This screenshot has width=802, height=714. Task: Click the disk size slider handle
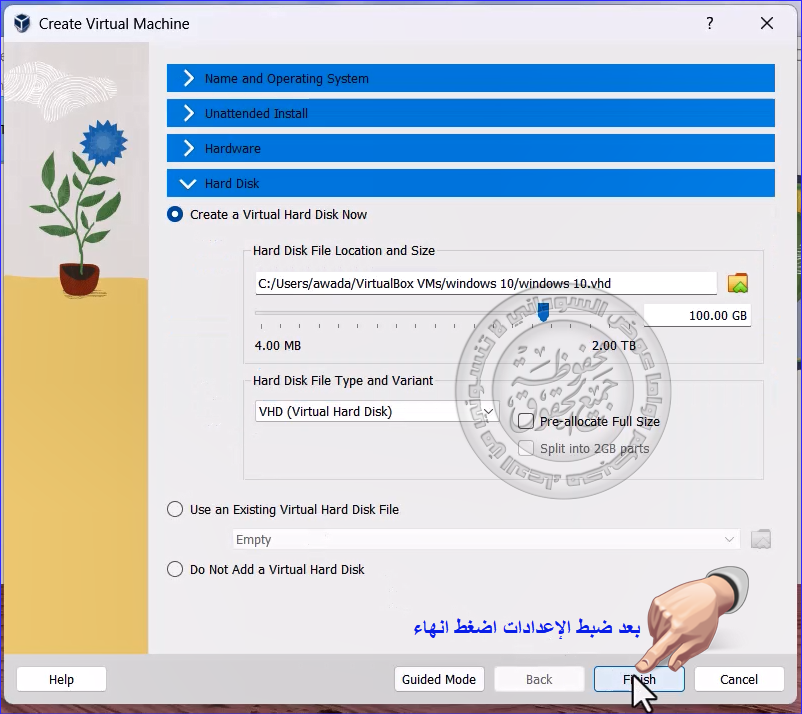point(543,314)
